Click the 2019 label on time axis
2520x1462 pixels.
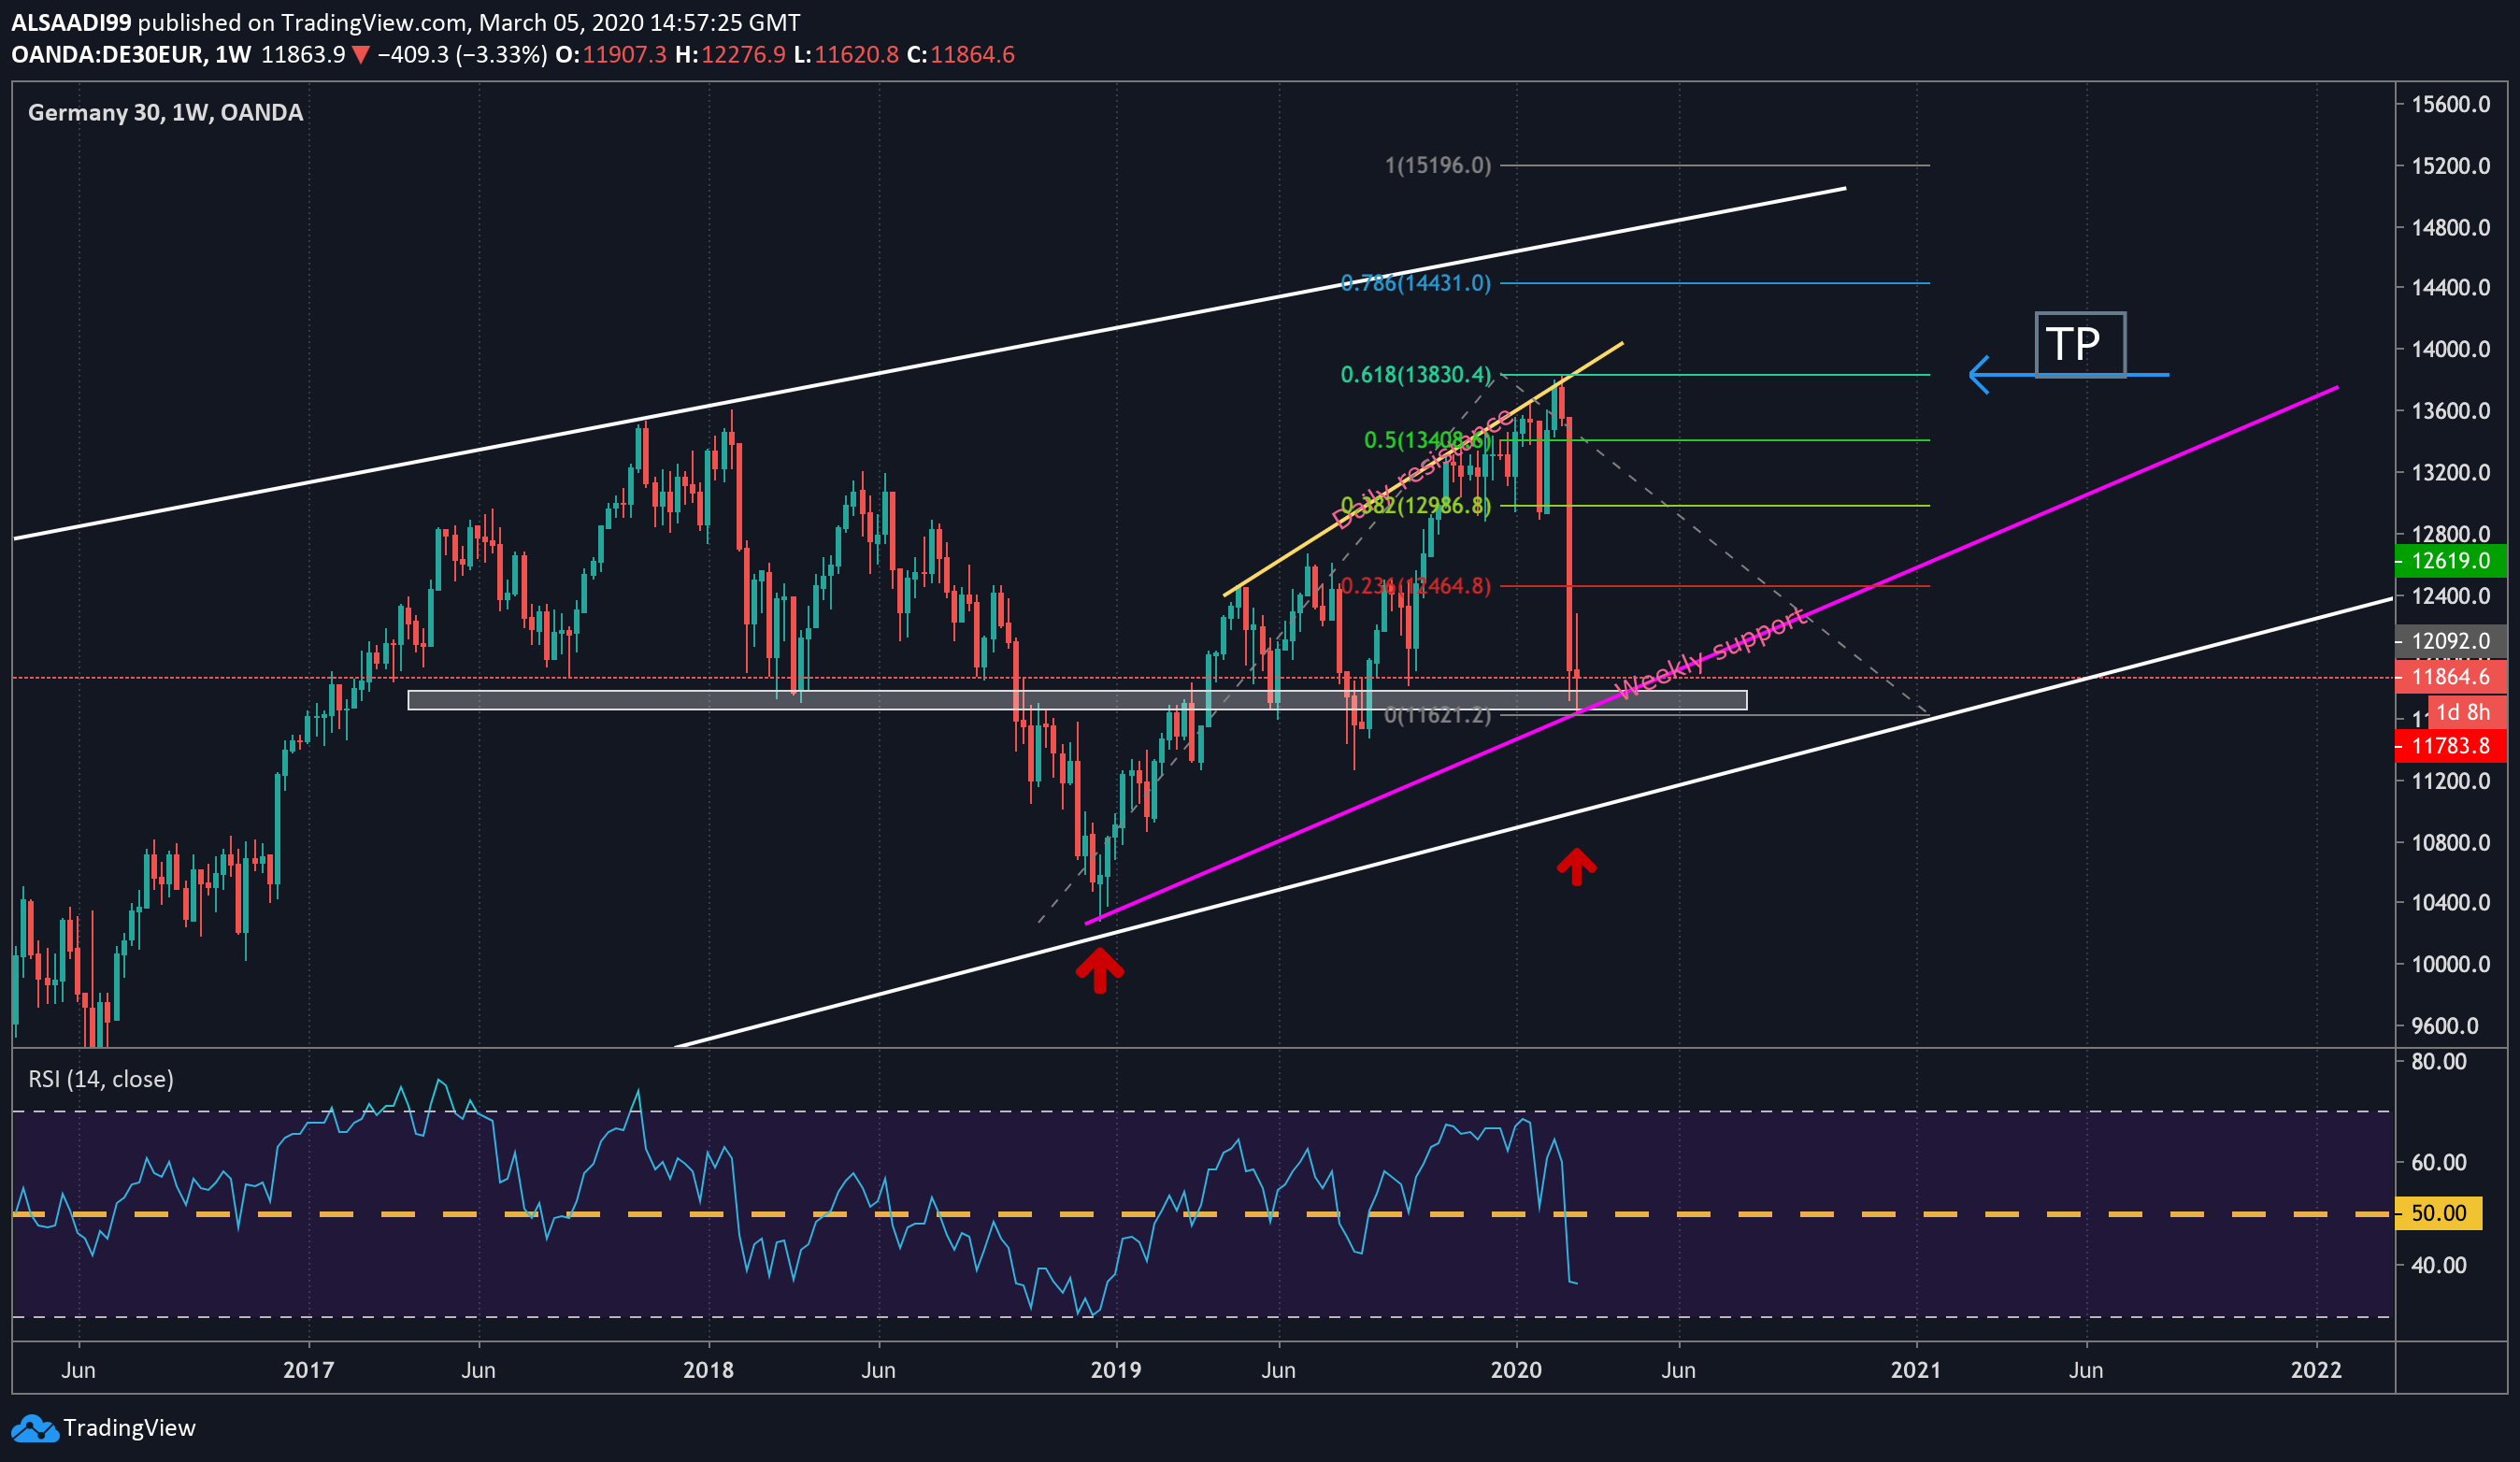pyautogui.click(x=1116, y=1370)
